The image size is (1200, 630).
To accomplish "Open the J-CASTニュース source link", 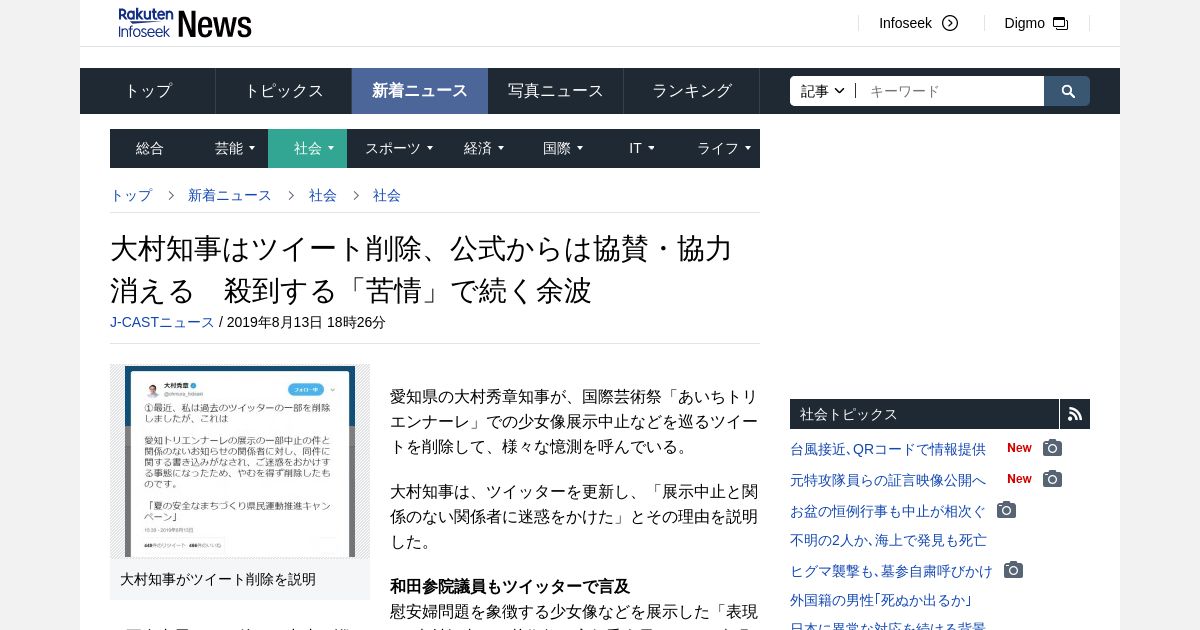I will coord(162,322).
